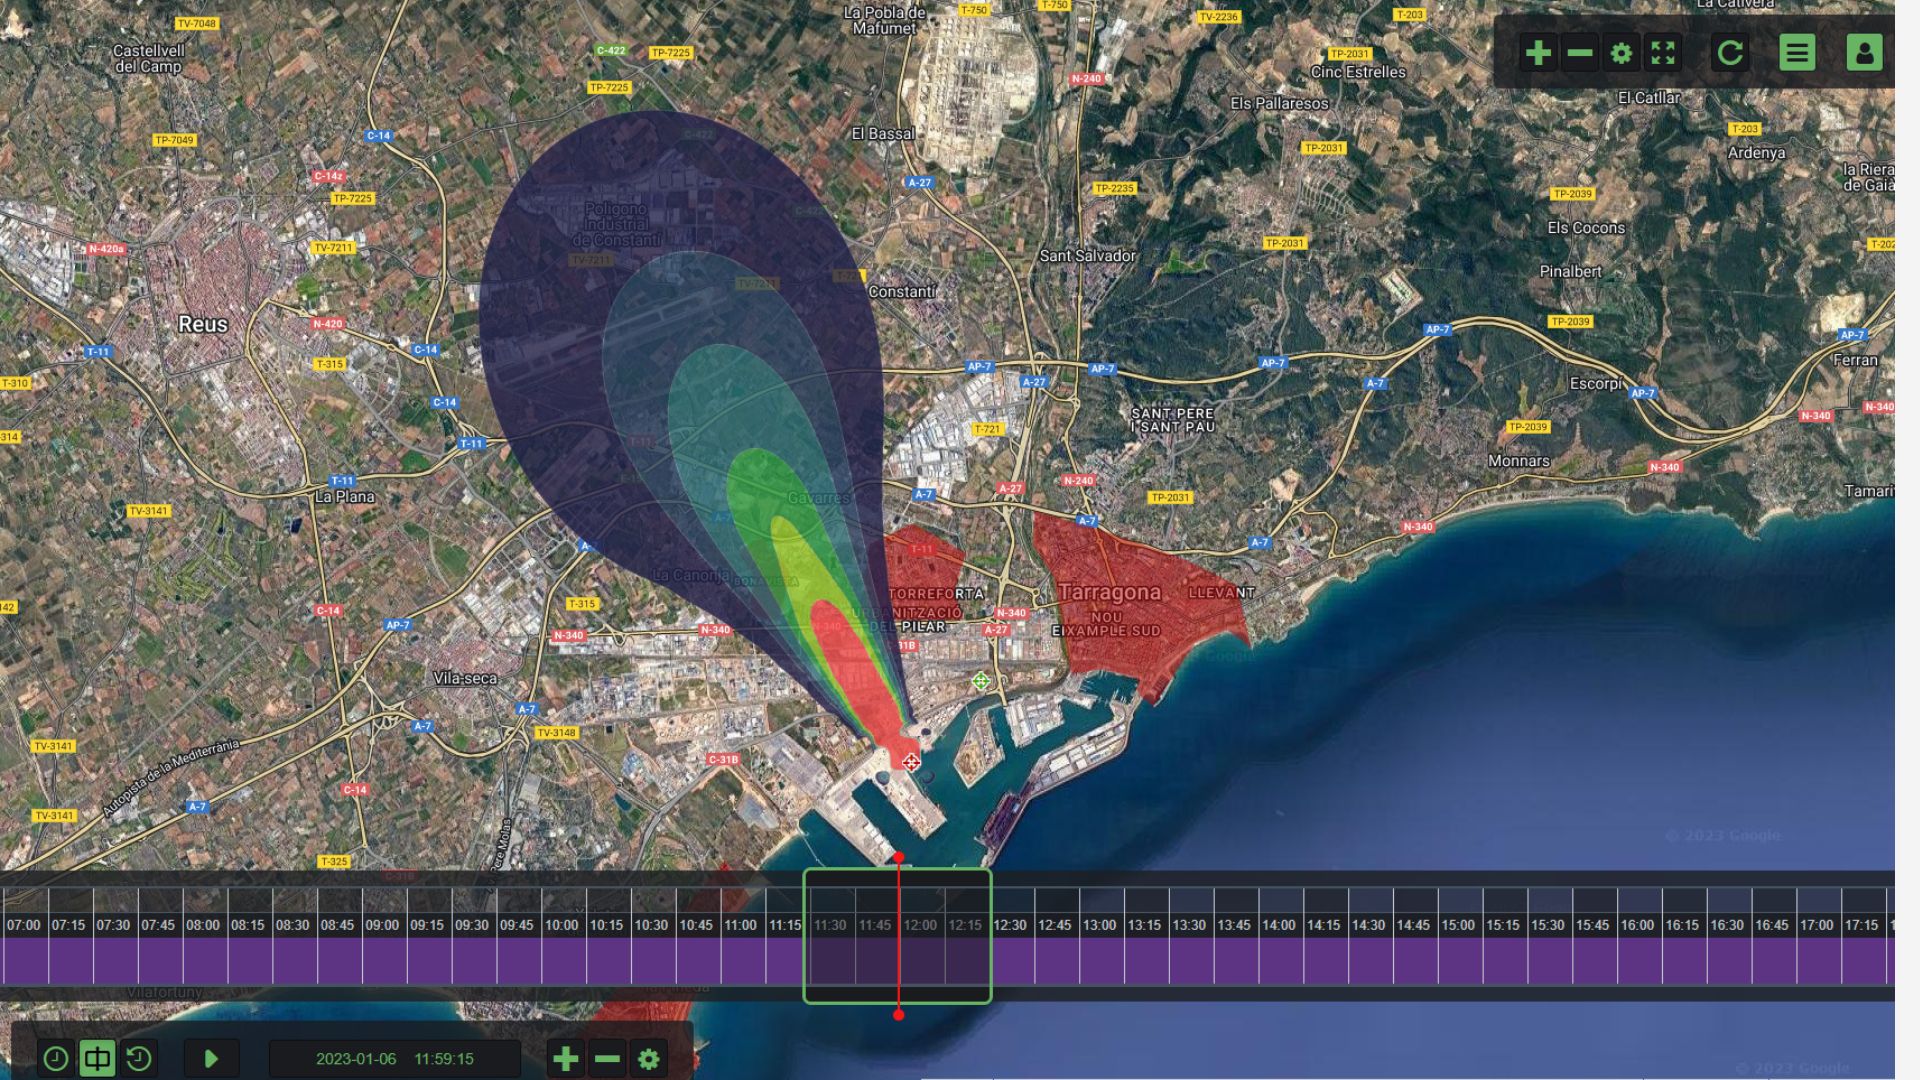Open the hamburger menu panel
The height and width of the screenshot is (1080, 1920).
click(1797, 53)
